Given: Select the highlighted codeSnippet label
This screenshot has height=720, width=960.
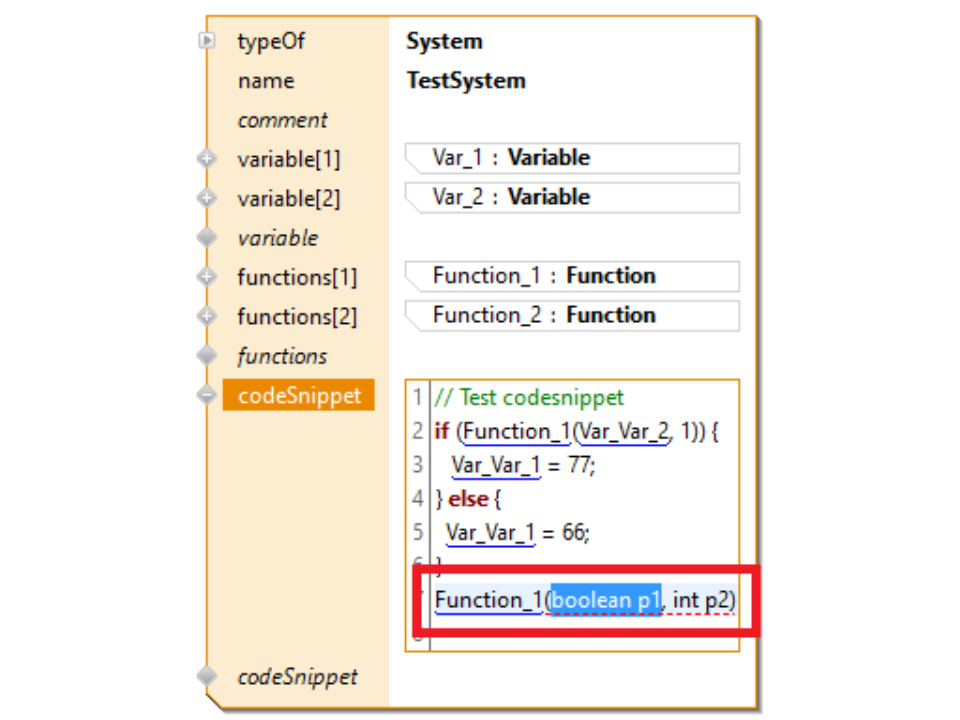Looking at the screenshot, I should [x=299, y=395].
